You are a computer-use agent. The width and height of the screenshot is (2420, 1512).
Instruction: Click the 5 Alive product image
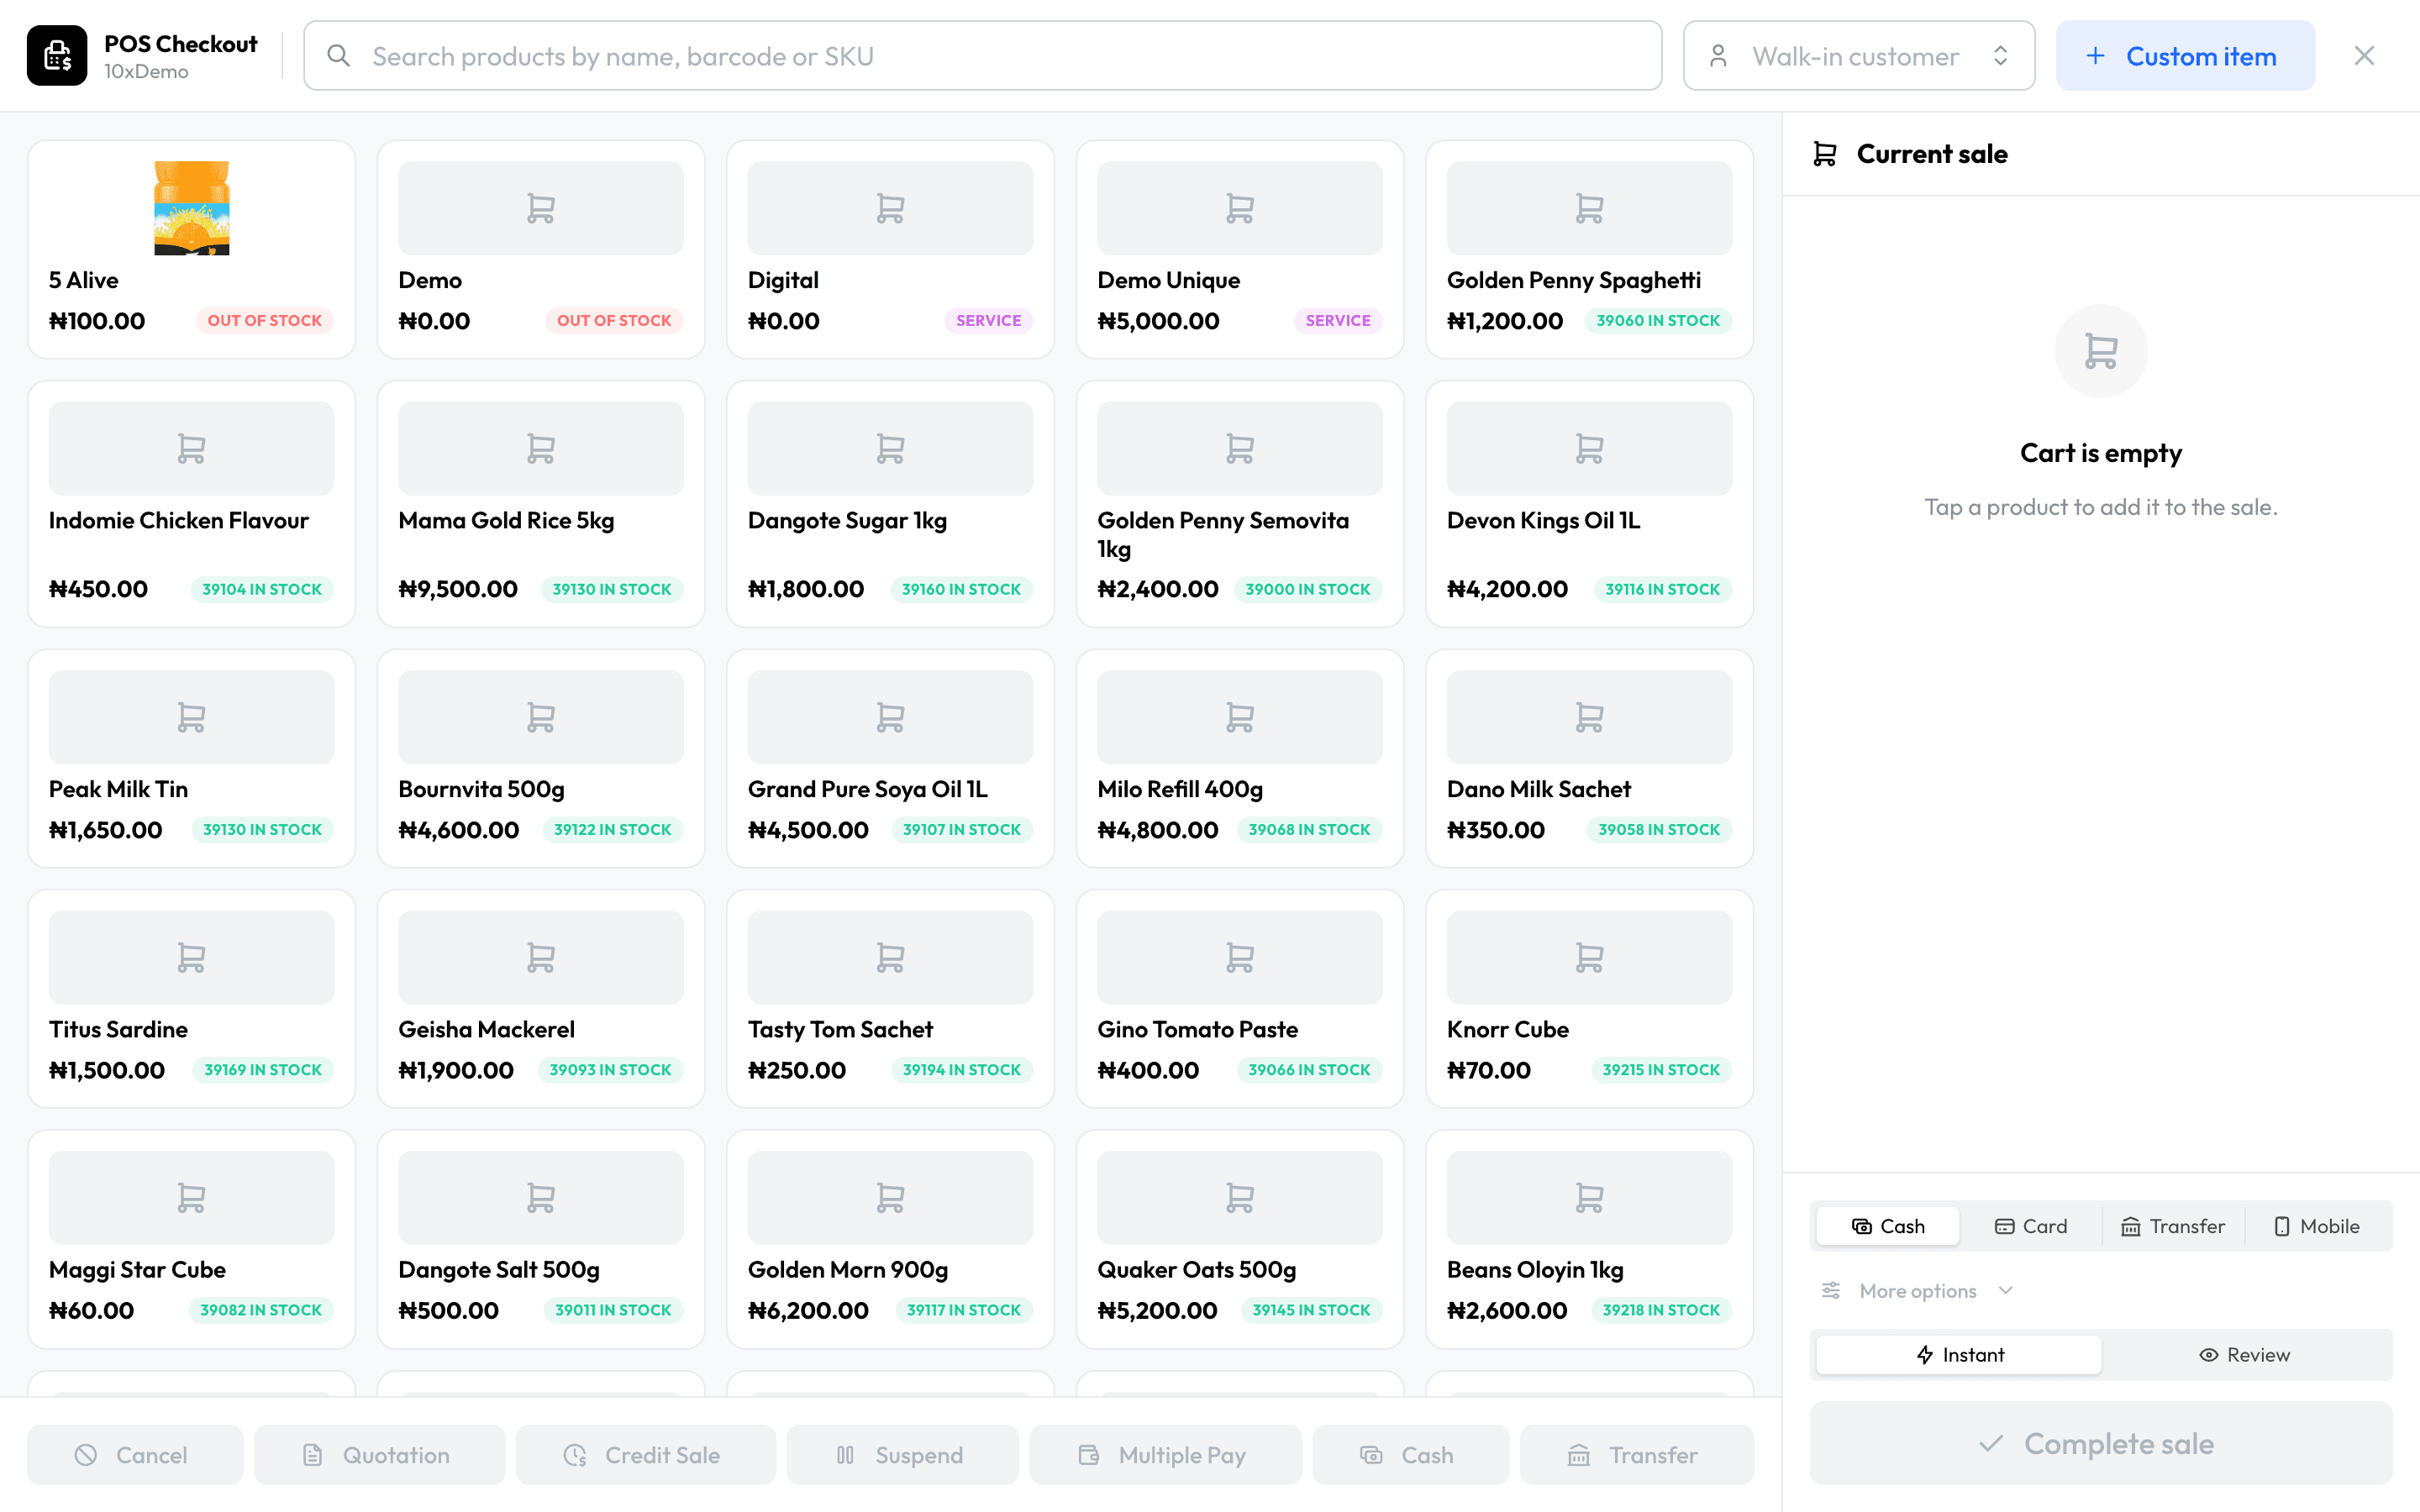(191, 208)
